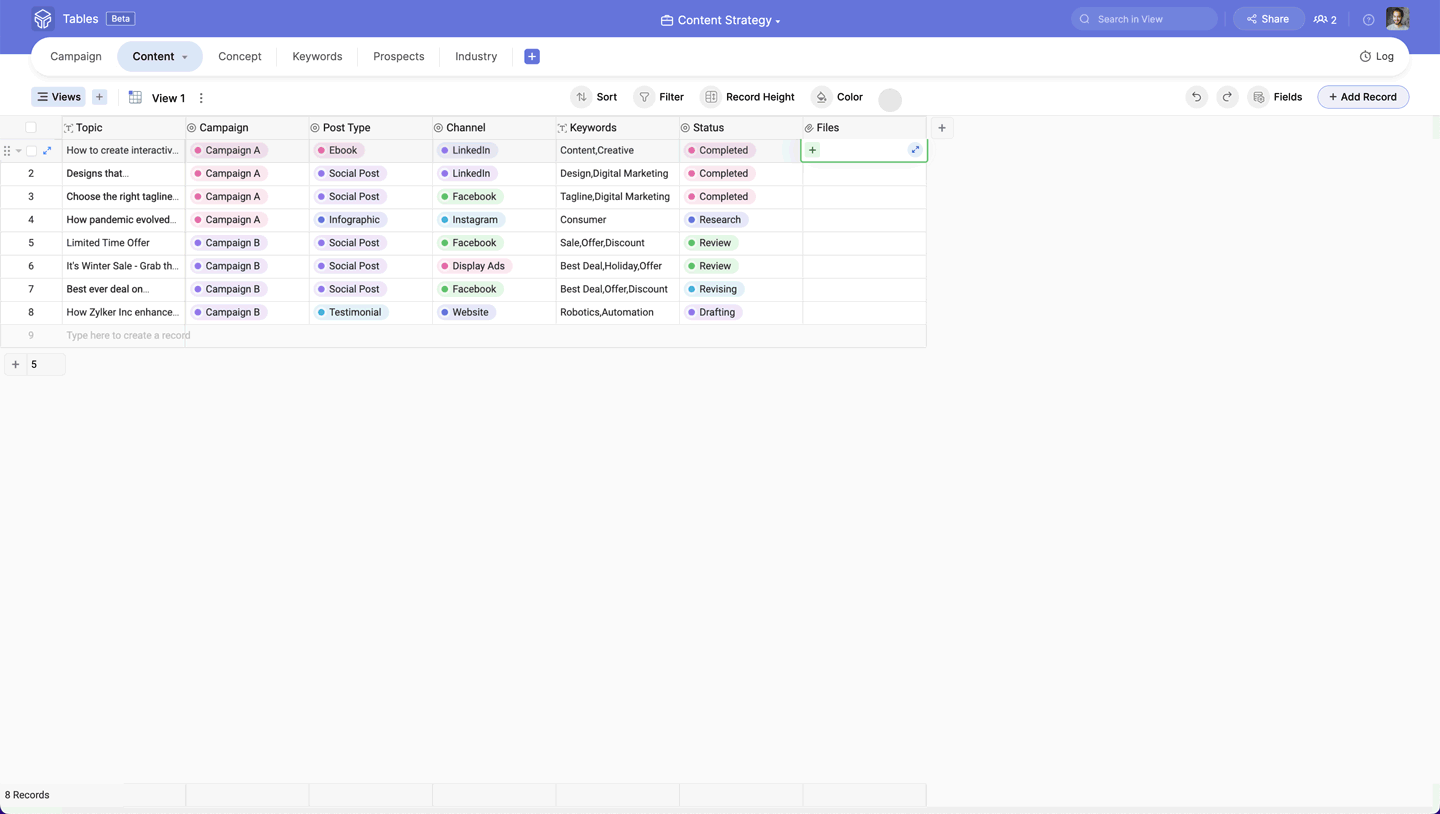The image size is (1440, 814).
Task: Open View 1 options kebab menu
Action: coord(201,98)
